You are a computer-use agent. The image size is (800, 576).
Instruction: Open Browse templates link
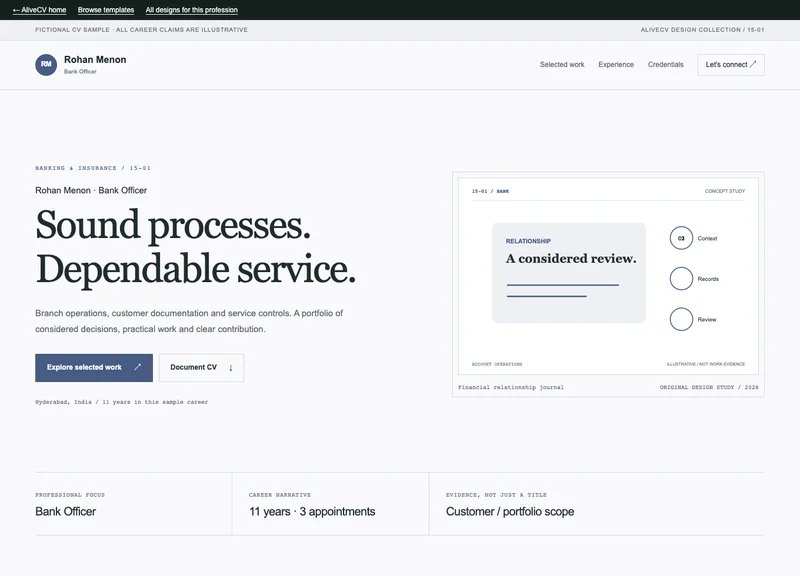point(106,10)
